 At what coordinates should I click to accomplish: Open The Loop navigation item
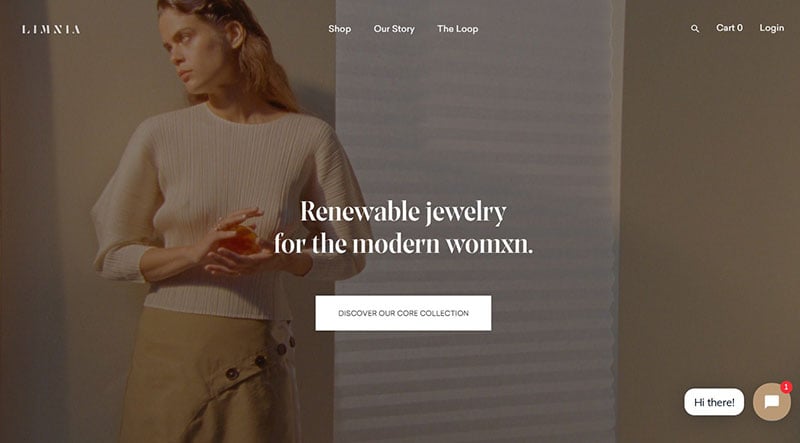click(x=458, y=29)
